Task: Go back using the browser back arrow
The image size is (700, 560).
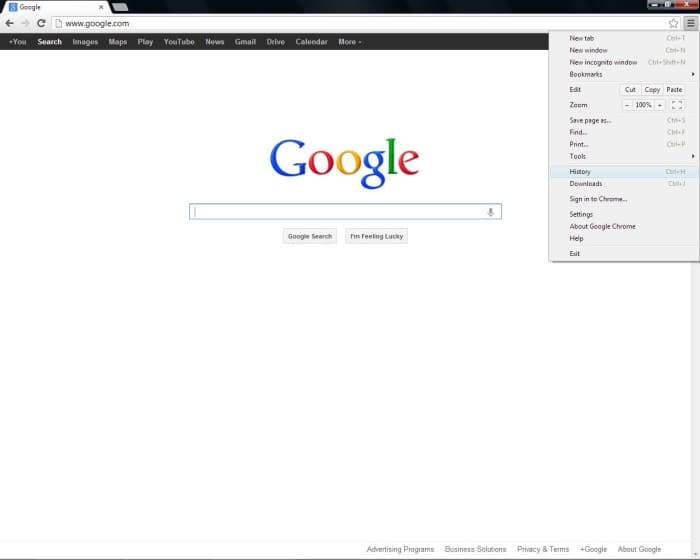Action: coord(9,23)
